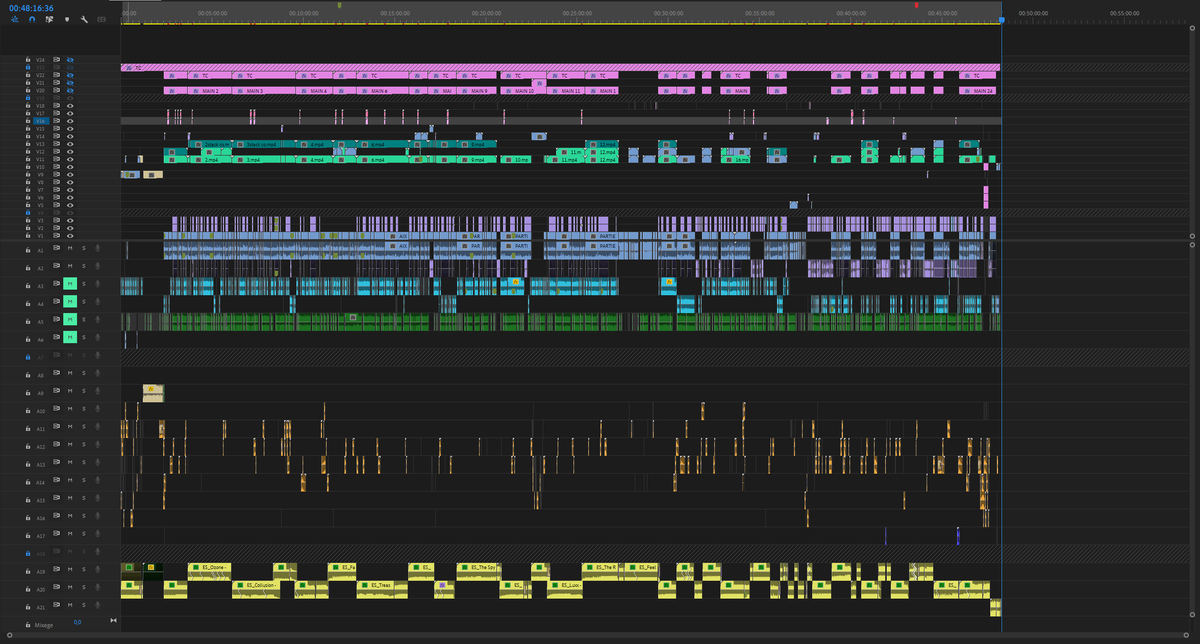The height and width of the screenshot is (644, 1200).
Task: Hide track V16 with eye icon
Action: pyautogui.click(x=71, y=121)
